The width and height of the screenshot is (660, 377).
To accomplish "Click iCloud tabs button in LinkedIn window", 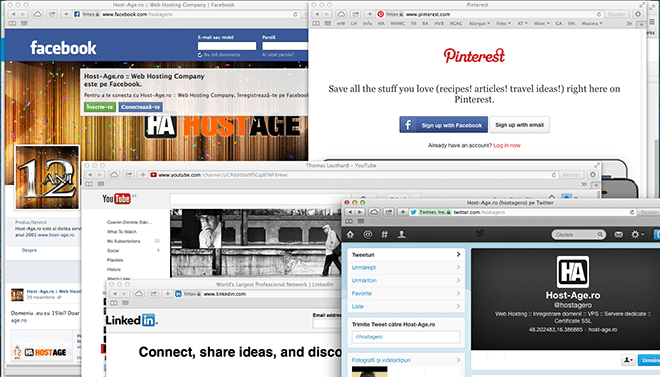I will (x=139, y=294).
